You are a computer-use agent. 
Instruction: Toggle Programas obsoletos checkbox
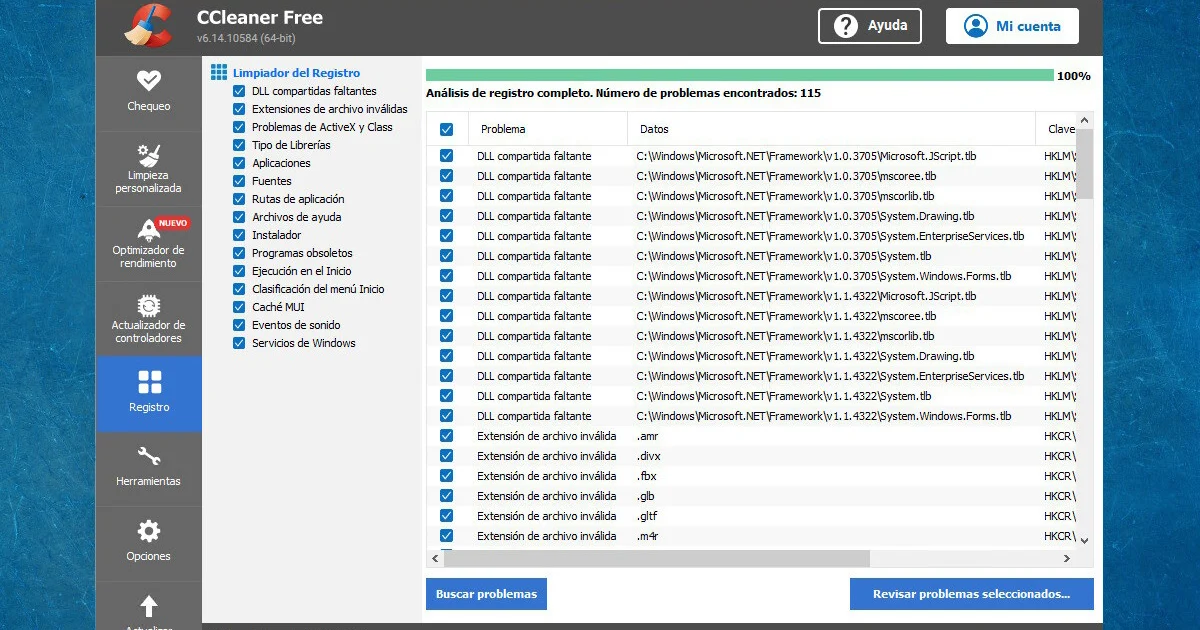tap(239, 253)
